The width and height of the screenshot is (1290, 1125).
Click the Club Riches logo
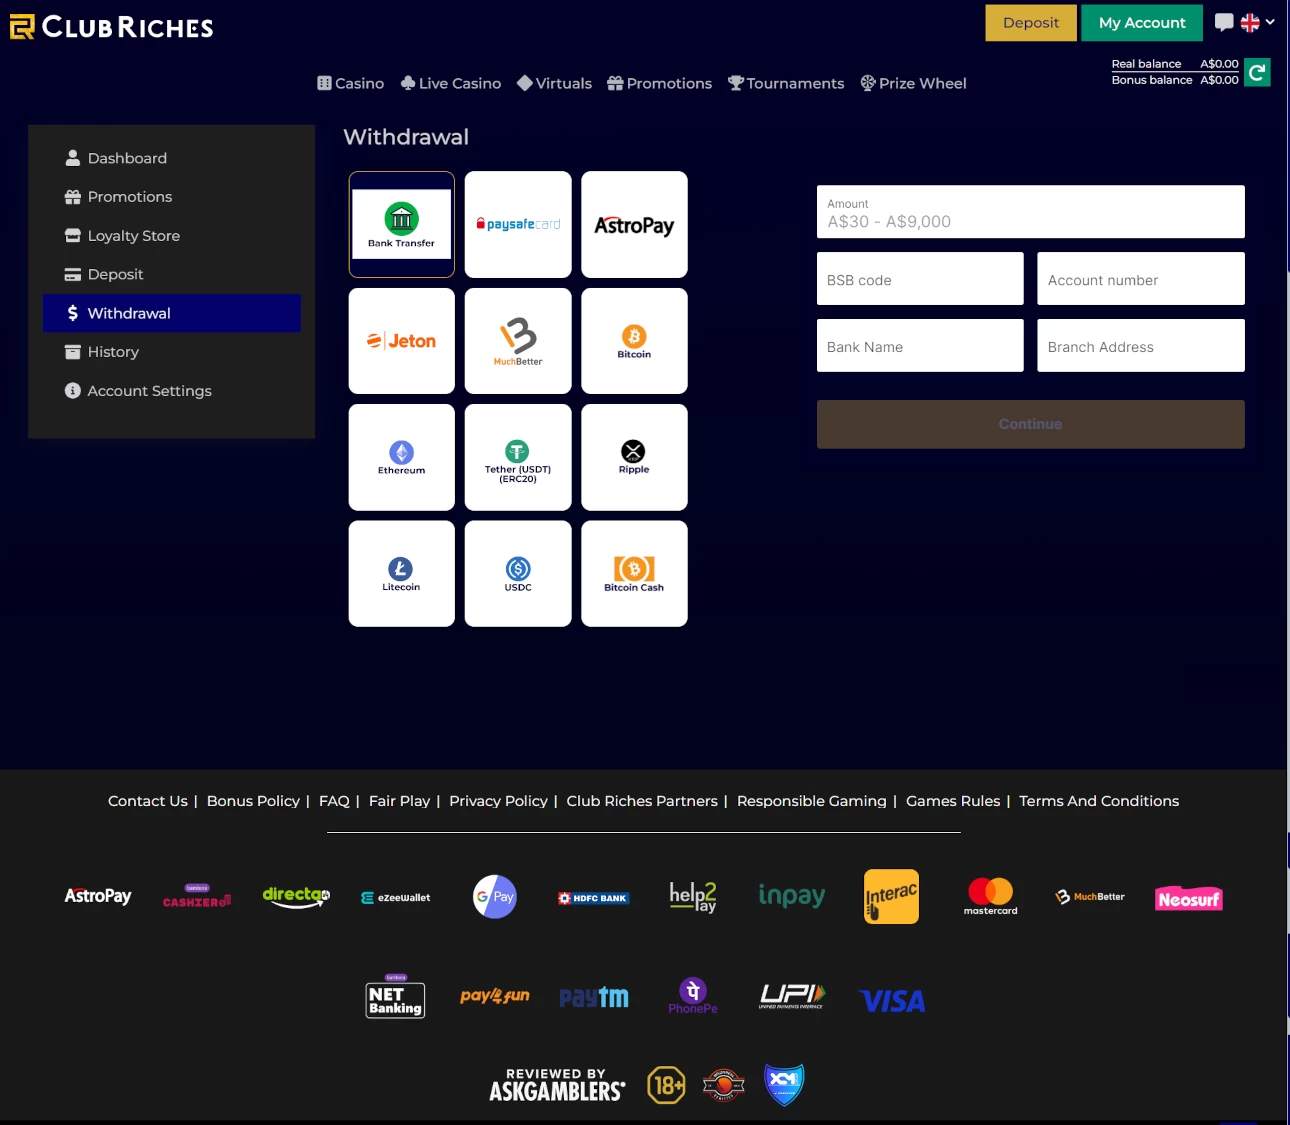pyautogui.click(x=112, y=27)
